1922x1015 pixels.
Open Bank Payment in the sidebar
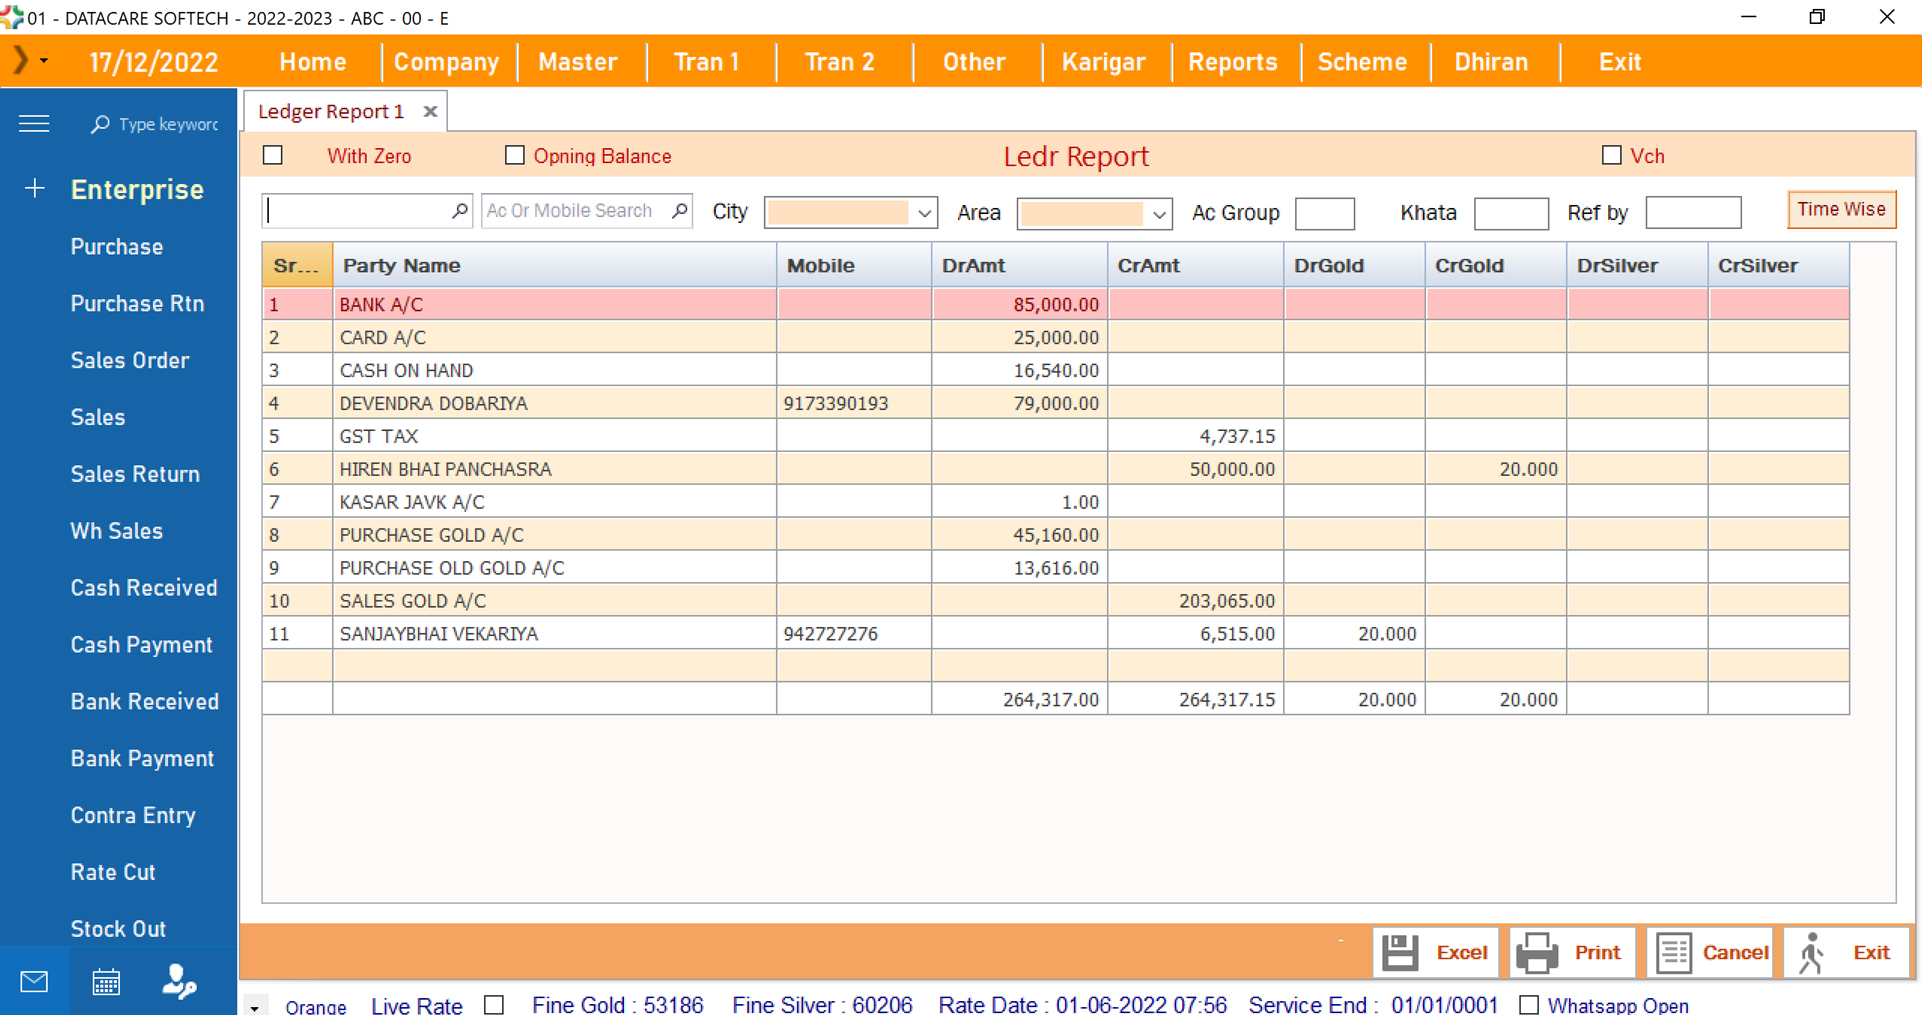(142, 759)
